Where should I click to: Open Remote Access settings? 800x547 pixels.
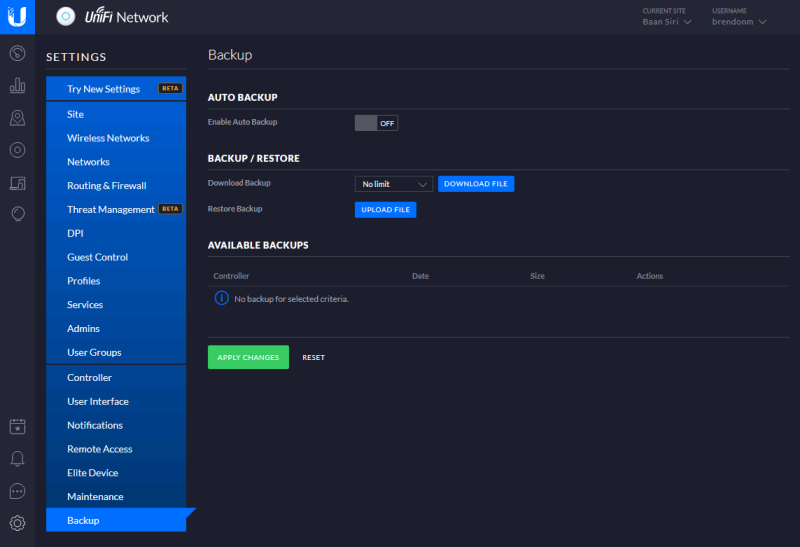pos(116,449)
